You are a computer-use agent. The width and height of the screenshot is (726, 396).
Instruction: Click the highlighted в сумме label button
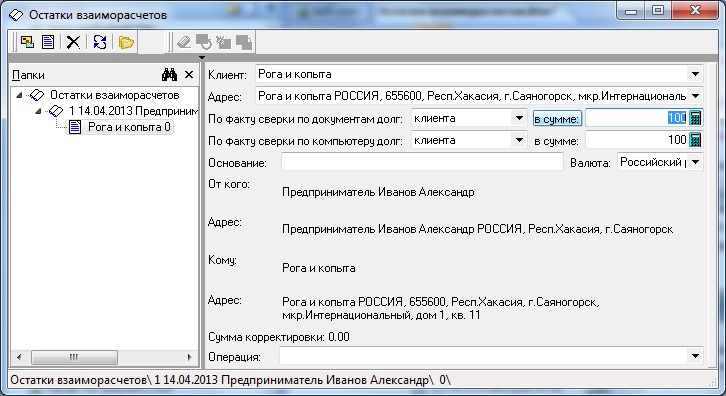[557, 119]
